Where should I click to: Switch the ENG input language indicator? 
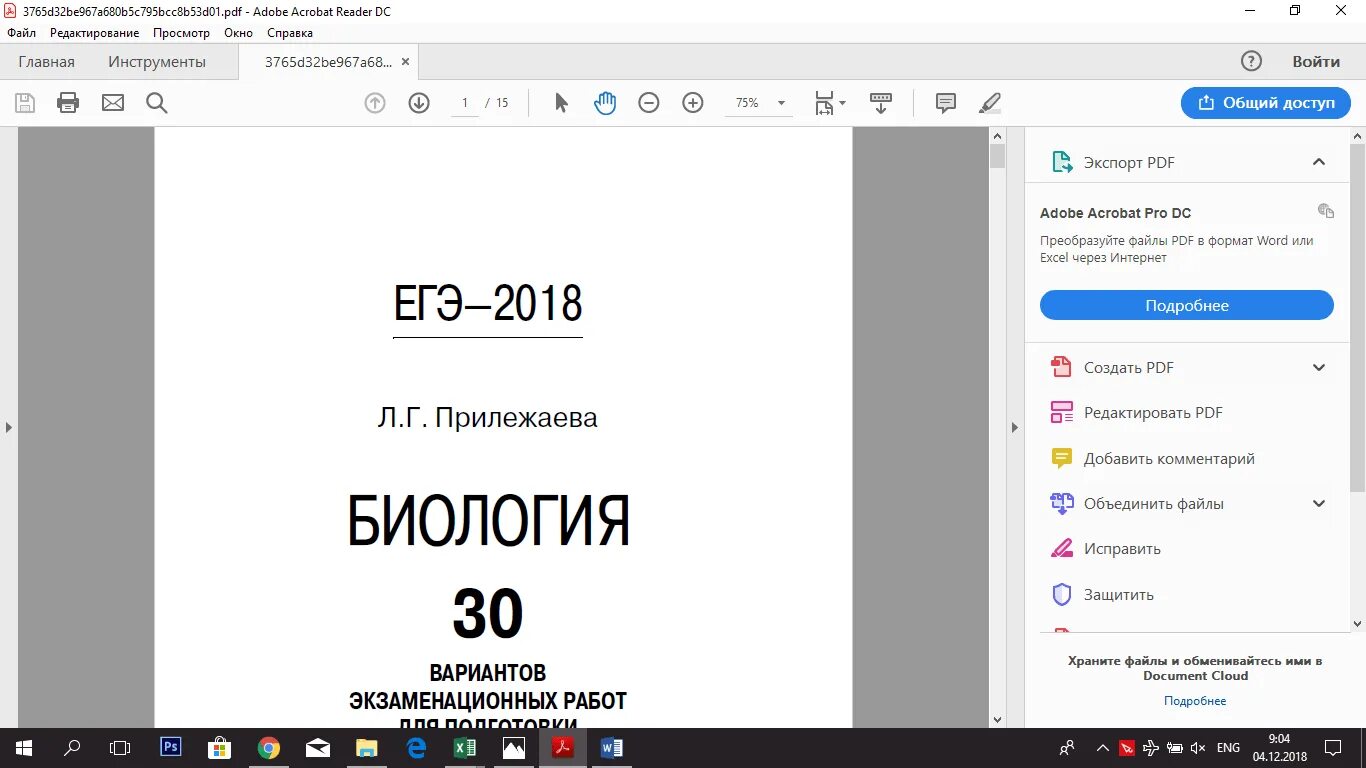(x=1228, y=747)
